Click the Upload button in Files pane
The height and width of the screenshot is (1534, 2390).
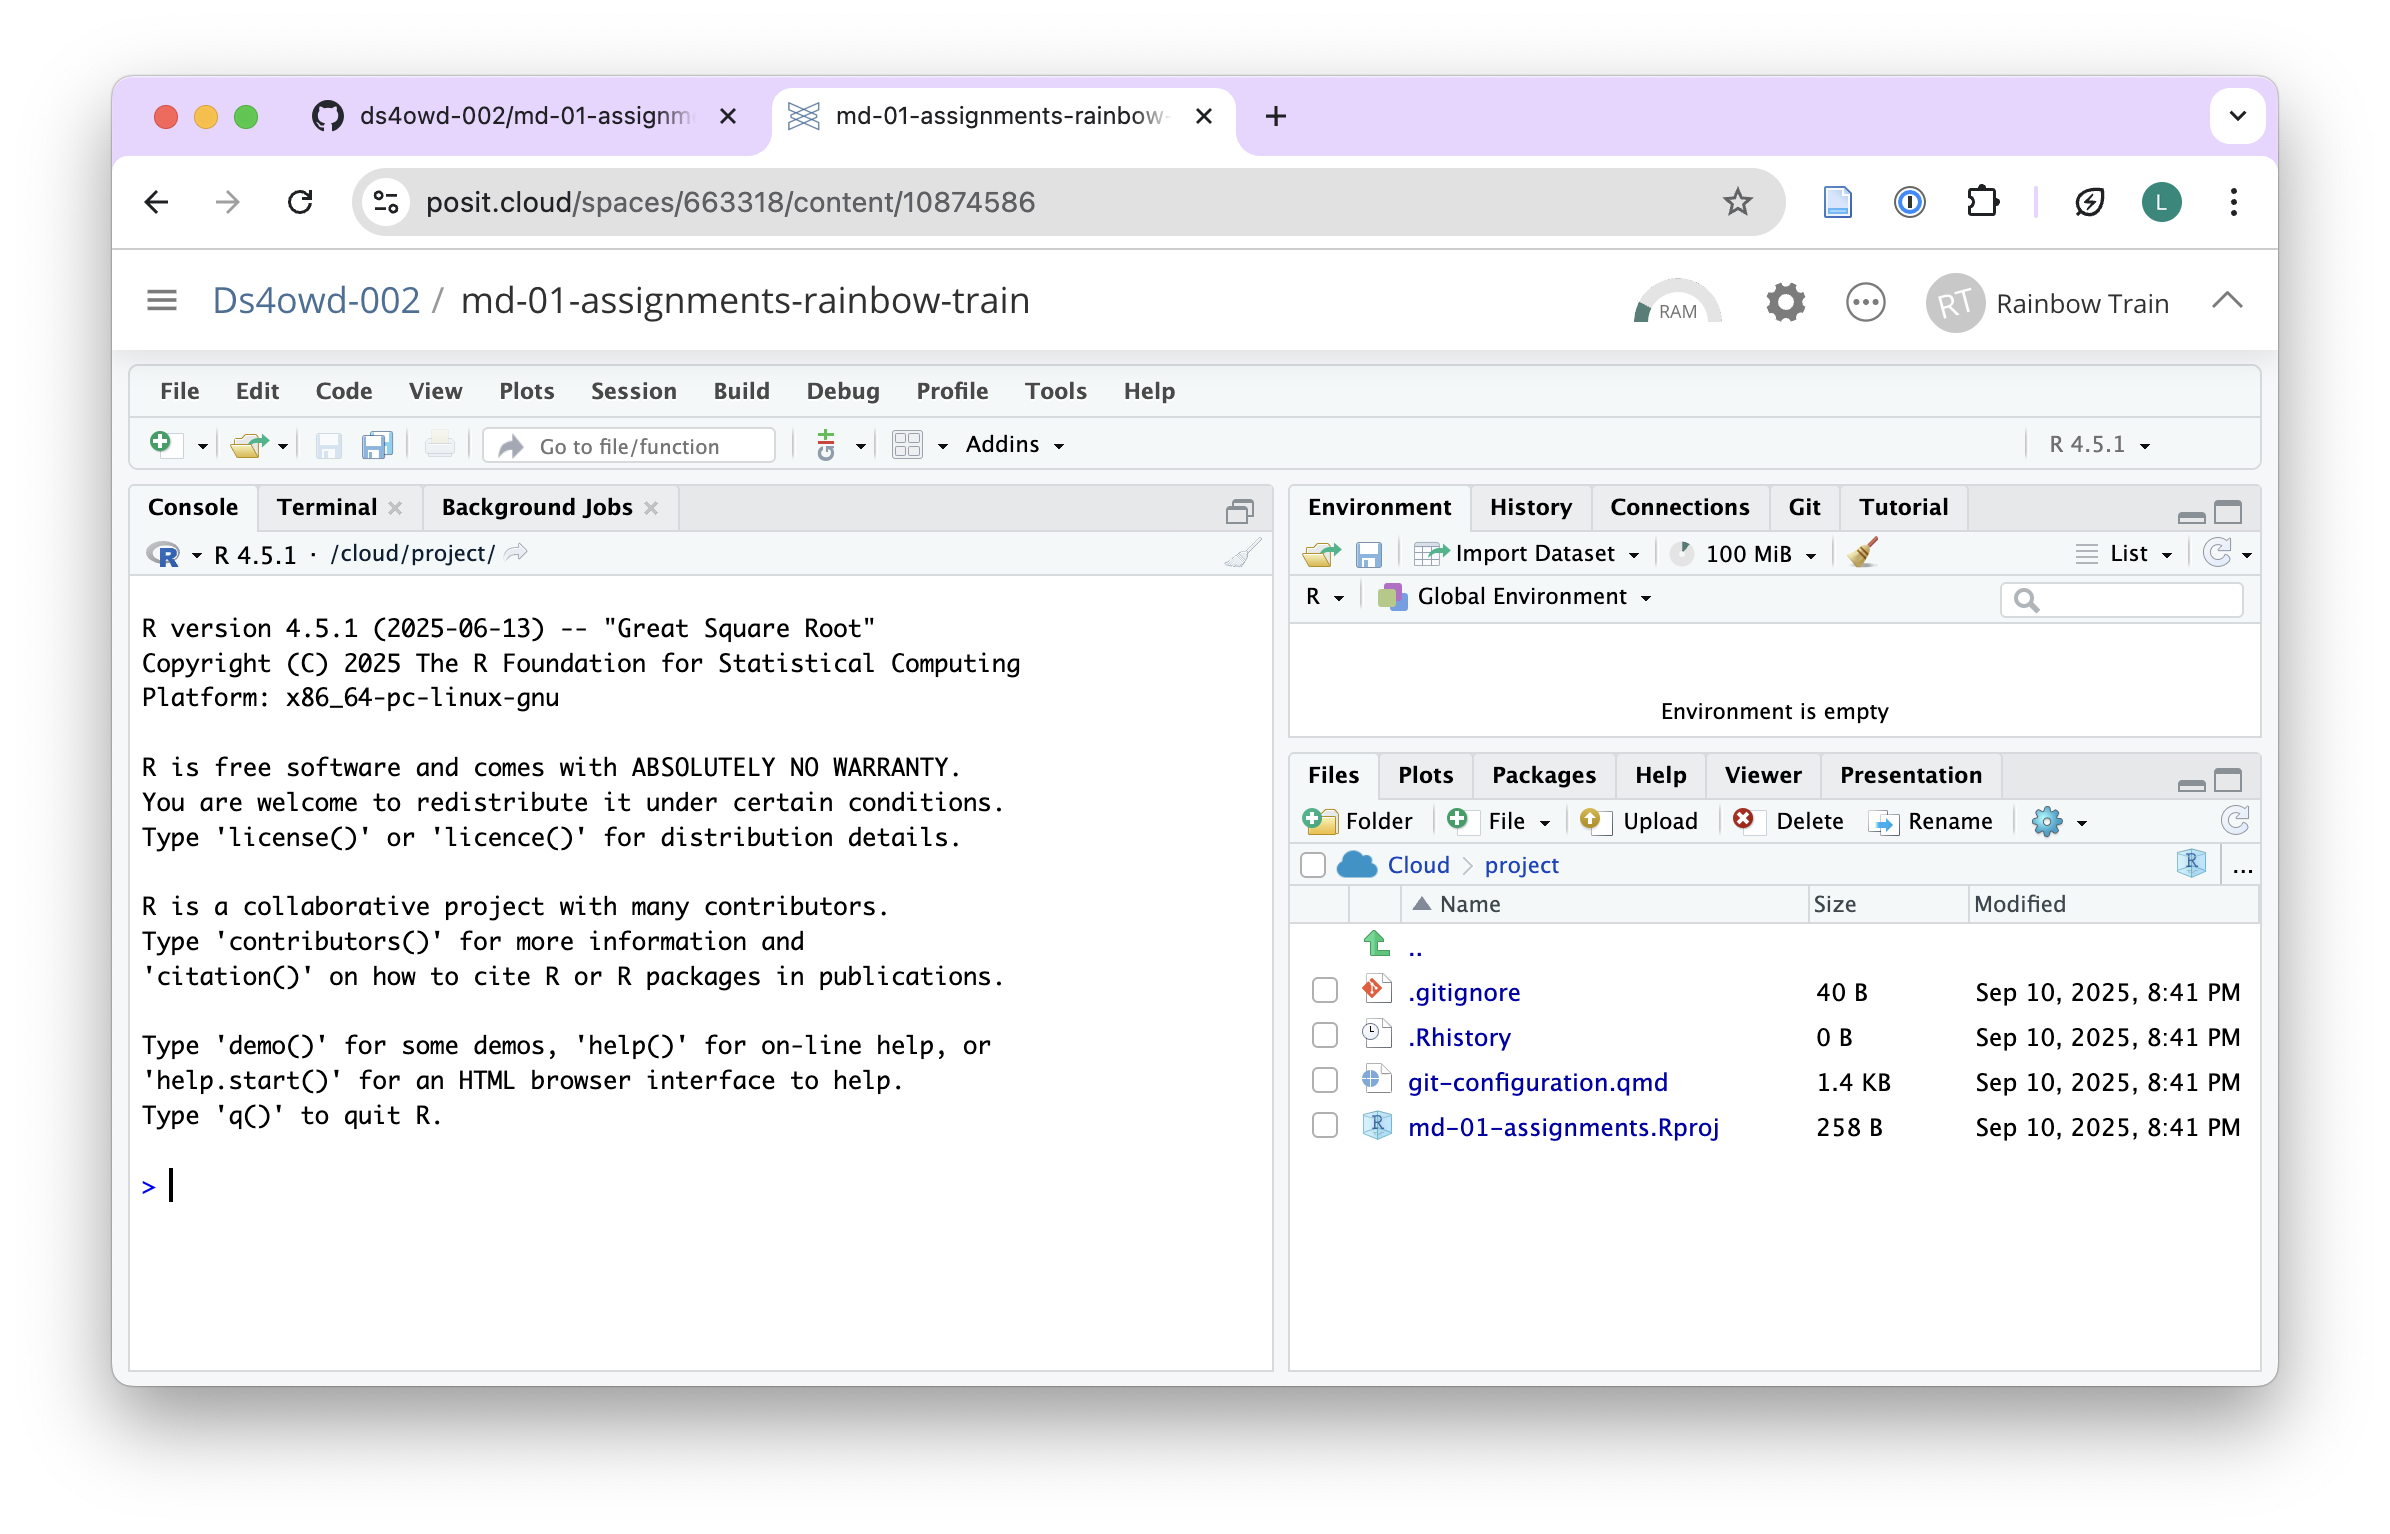pos(1640,821)
